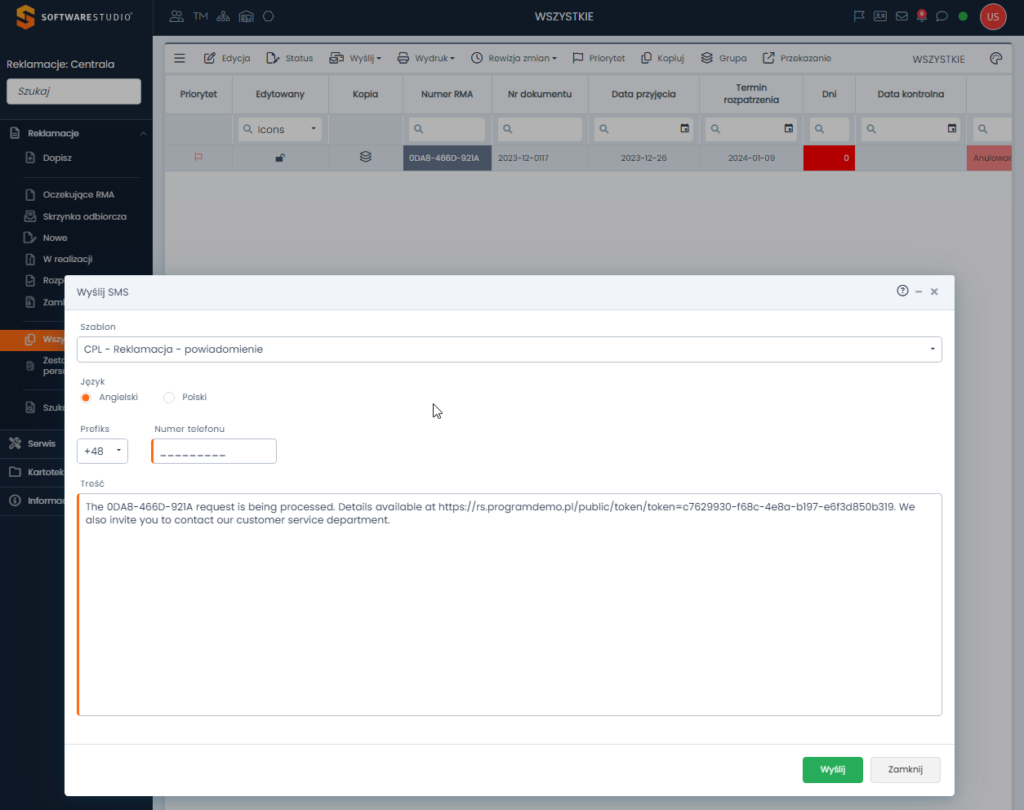Viewport: 1024px width, 810px height.
Task: Select the Polski language radio button
Action: click(x=169, y=397)
